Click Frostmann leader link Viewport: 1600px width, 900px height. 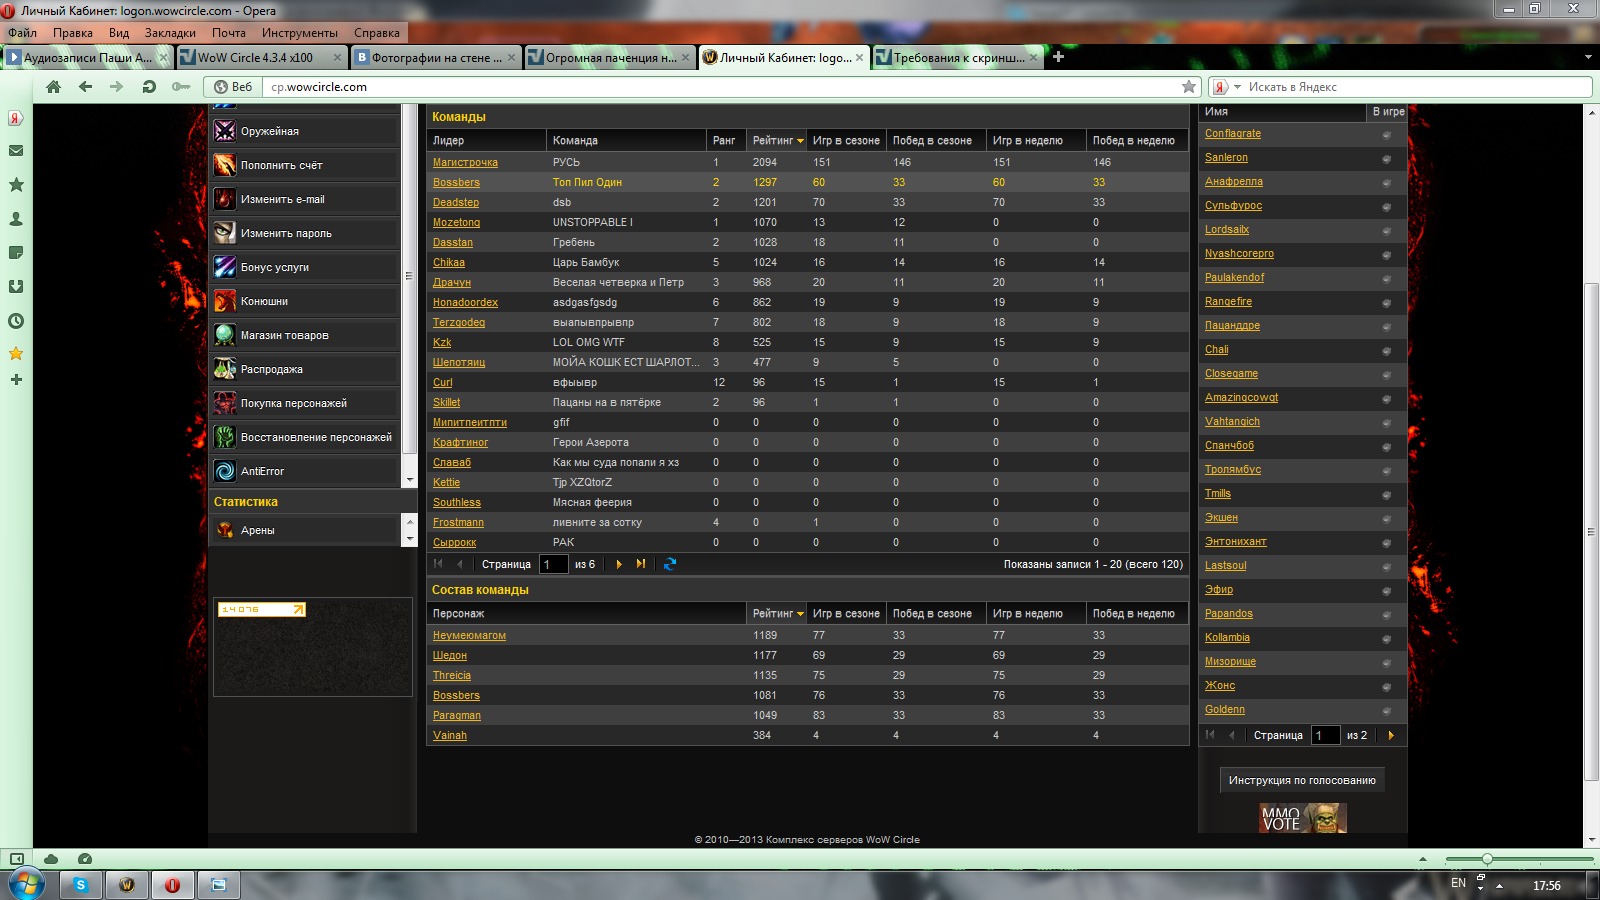tap(458, 522)
